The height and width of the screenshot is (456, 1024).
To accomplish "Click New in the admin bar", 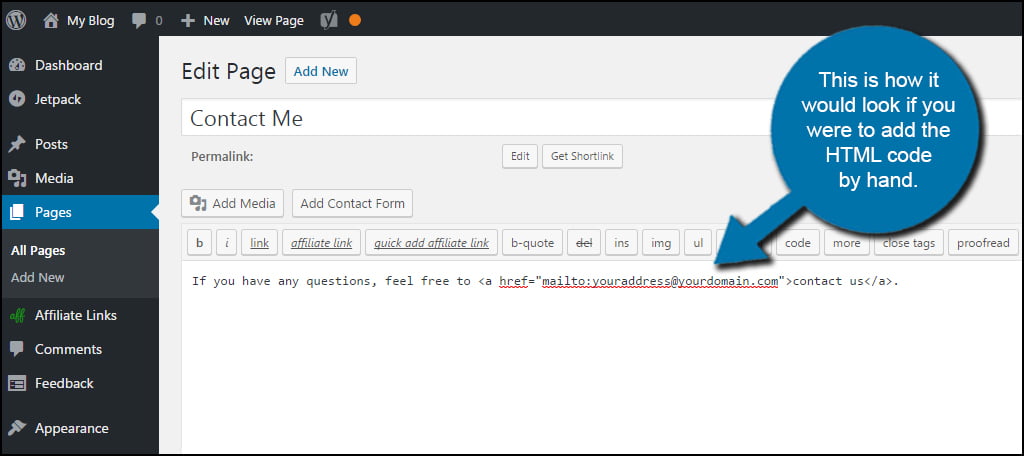I will coord(216,21).
